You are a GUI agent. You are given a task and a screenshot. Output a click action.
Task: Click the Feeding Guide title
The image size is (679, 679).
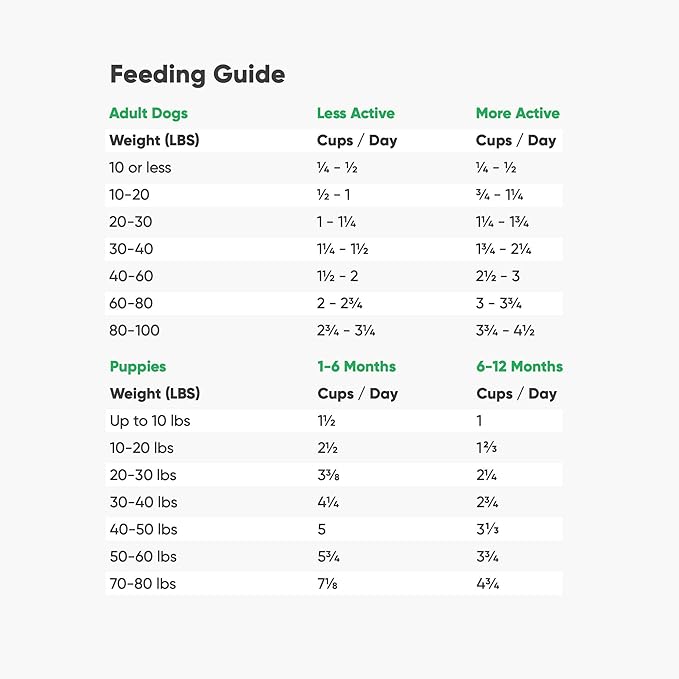197,74
